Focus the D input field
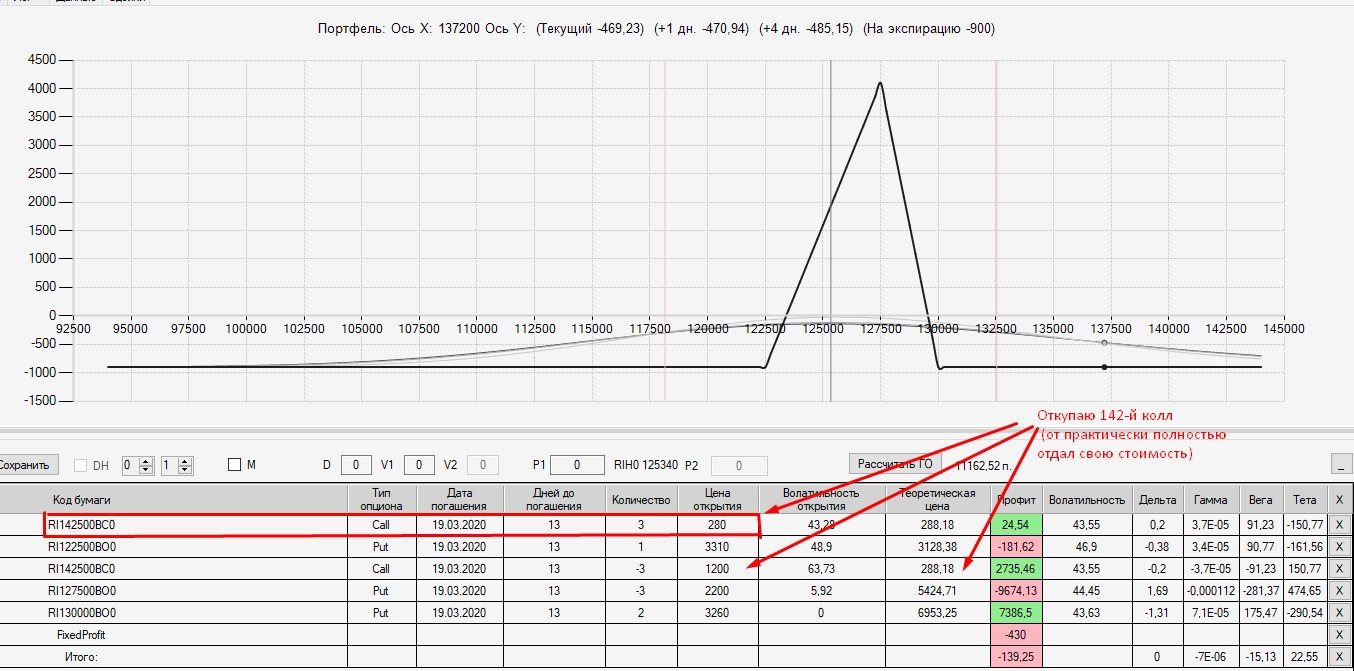The width and height of the screenshot is (1354, 671). (x=356, y=465)
